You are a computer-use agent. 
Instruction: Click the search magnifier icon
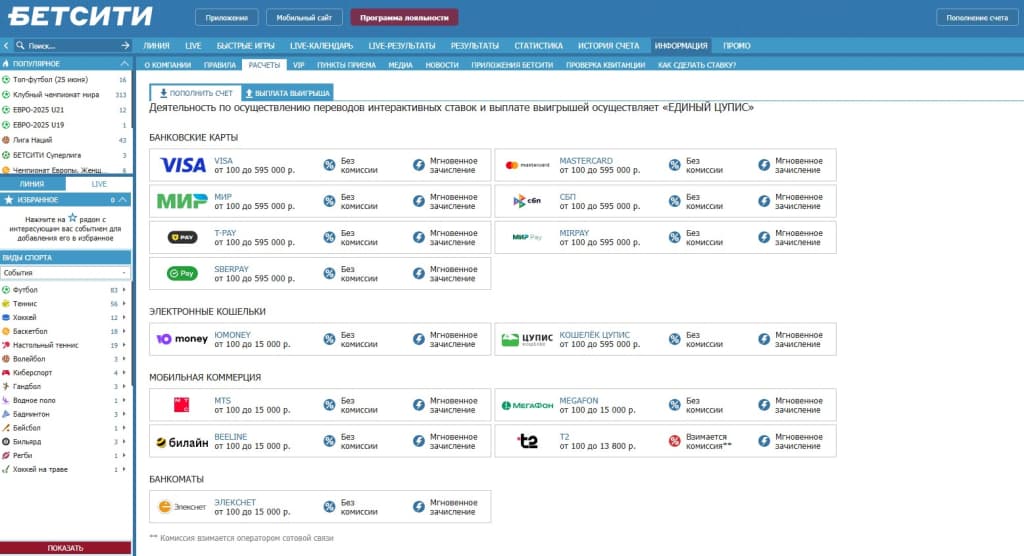click(x=20, y=46)
